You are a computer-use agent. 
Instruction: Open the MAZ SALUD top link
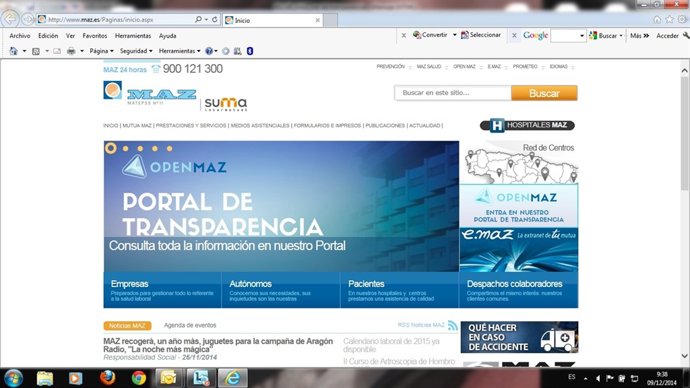click(429, 66)
